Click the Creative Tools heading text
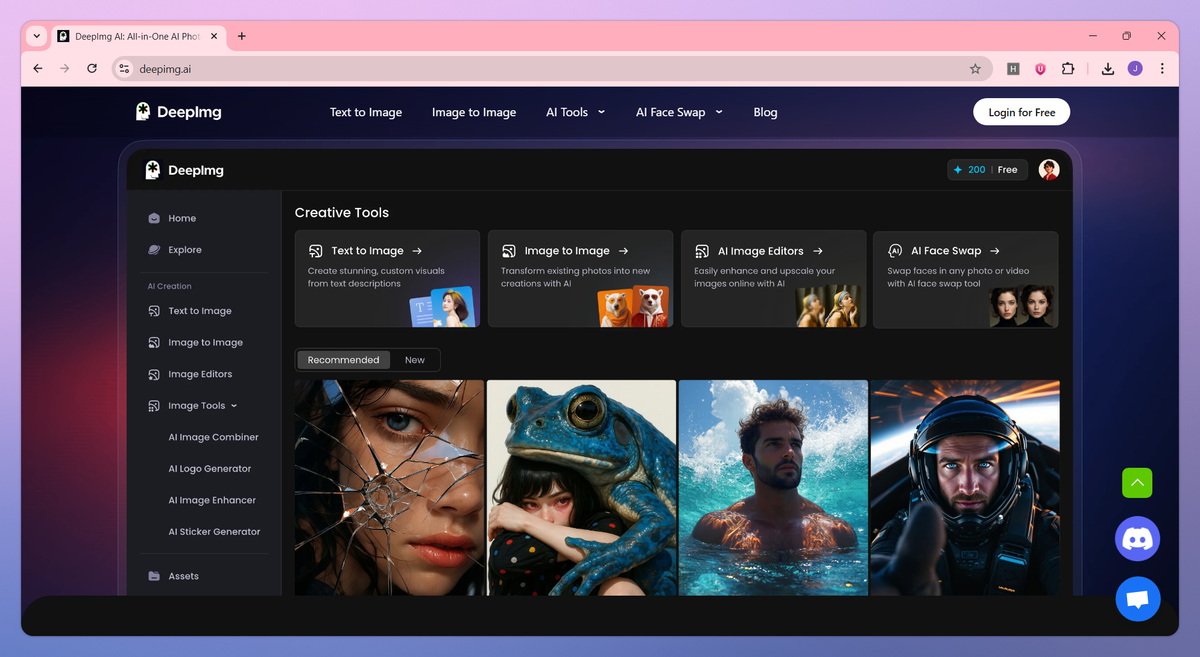 [x=342, y=212]
